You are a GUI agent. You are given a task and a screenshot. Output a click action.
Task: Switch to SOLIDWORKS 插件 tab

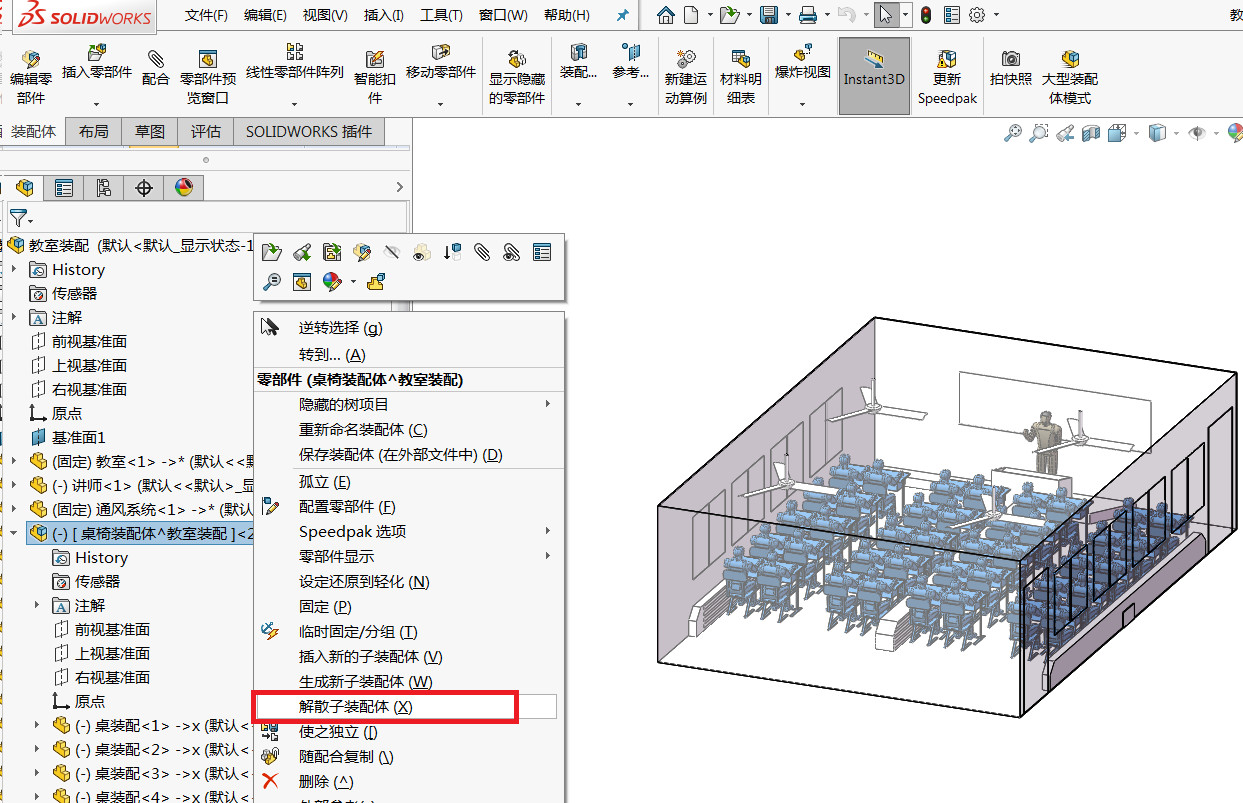pyautogui.click(x=309, y=131)
